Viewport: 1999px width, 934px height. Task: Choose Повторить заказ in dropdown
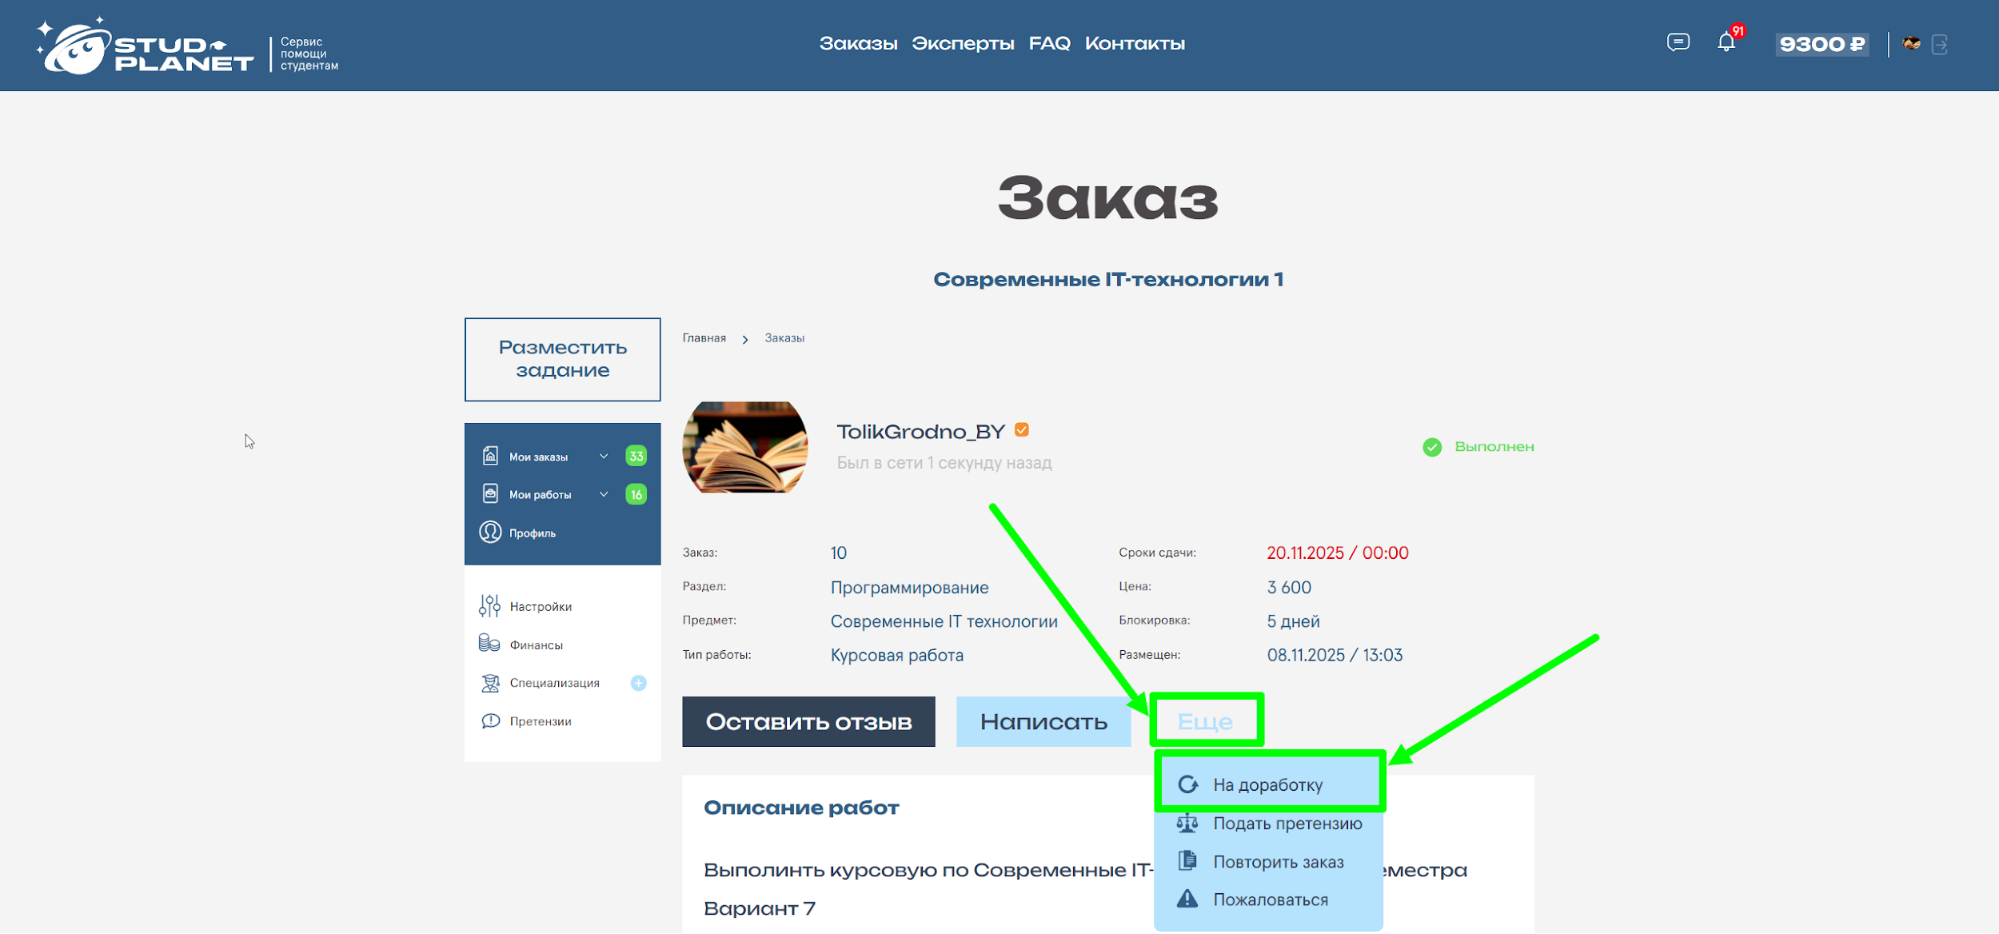coord(1269,861)
